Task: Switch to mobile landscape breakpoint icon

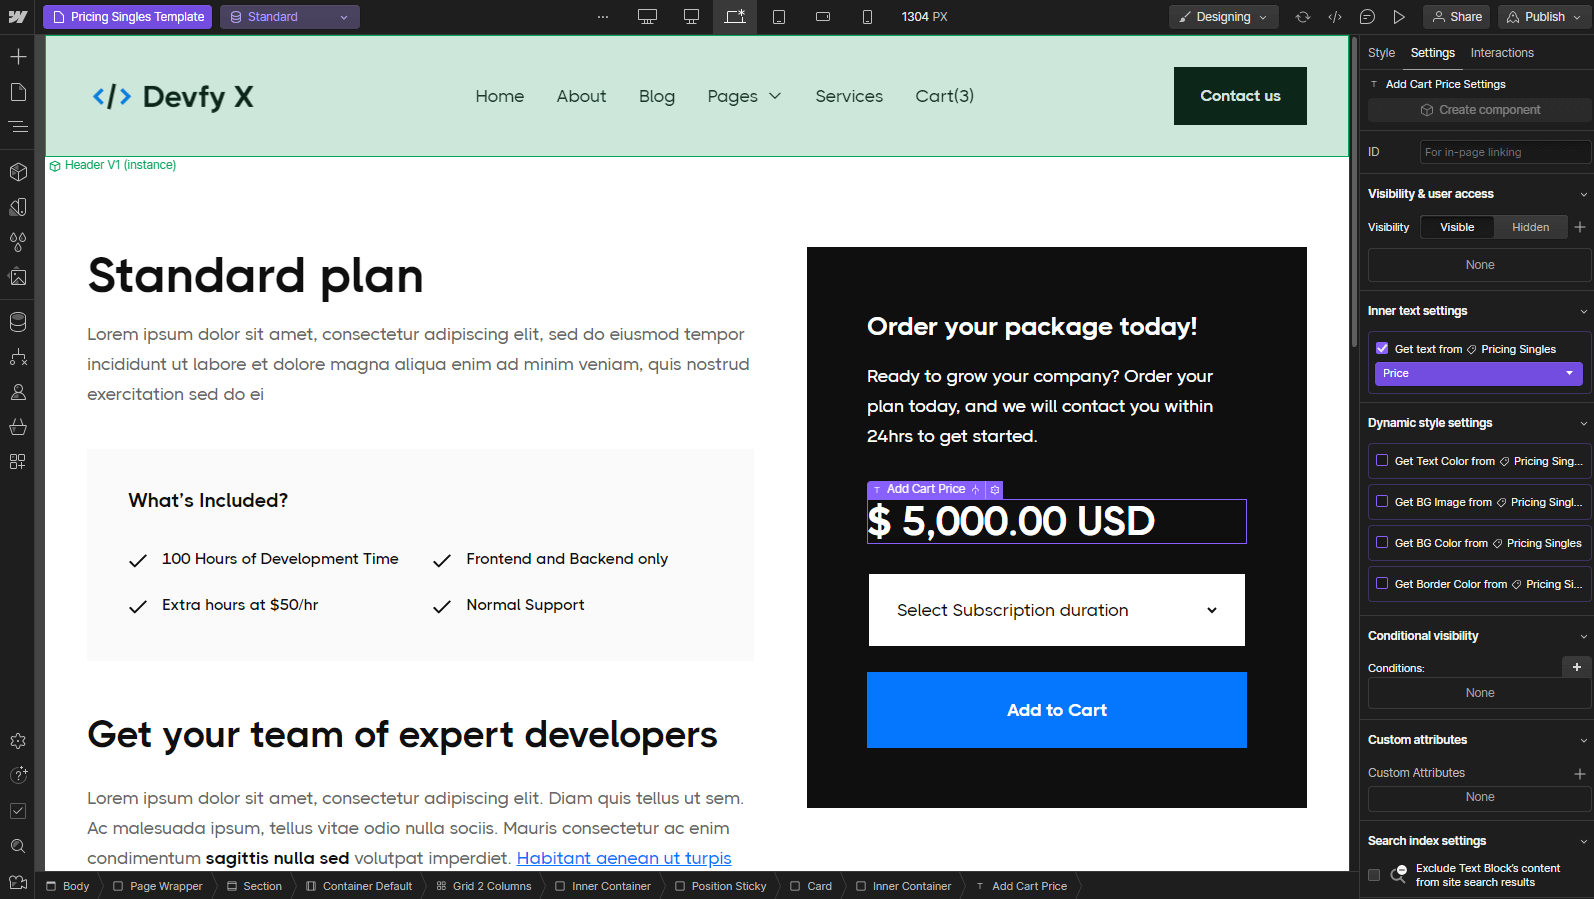Action: pyautogui.click(x=823, y=17)
